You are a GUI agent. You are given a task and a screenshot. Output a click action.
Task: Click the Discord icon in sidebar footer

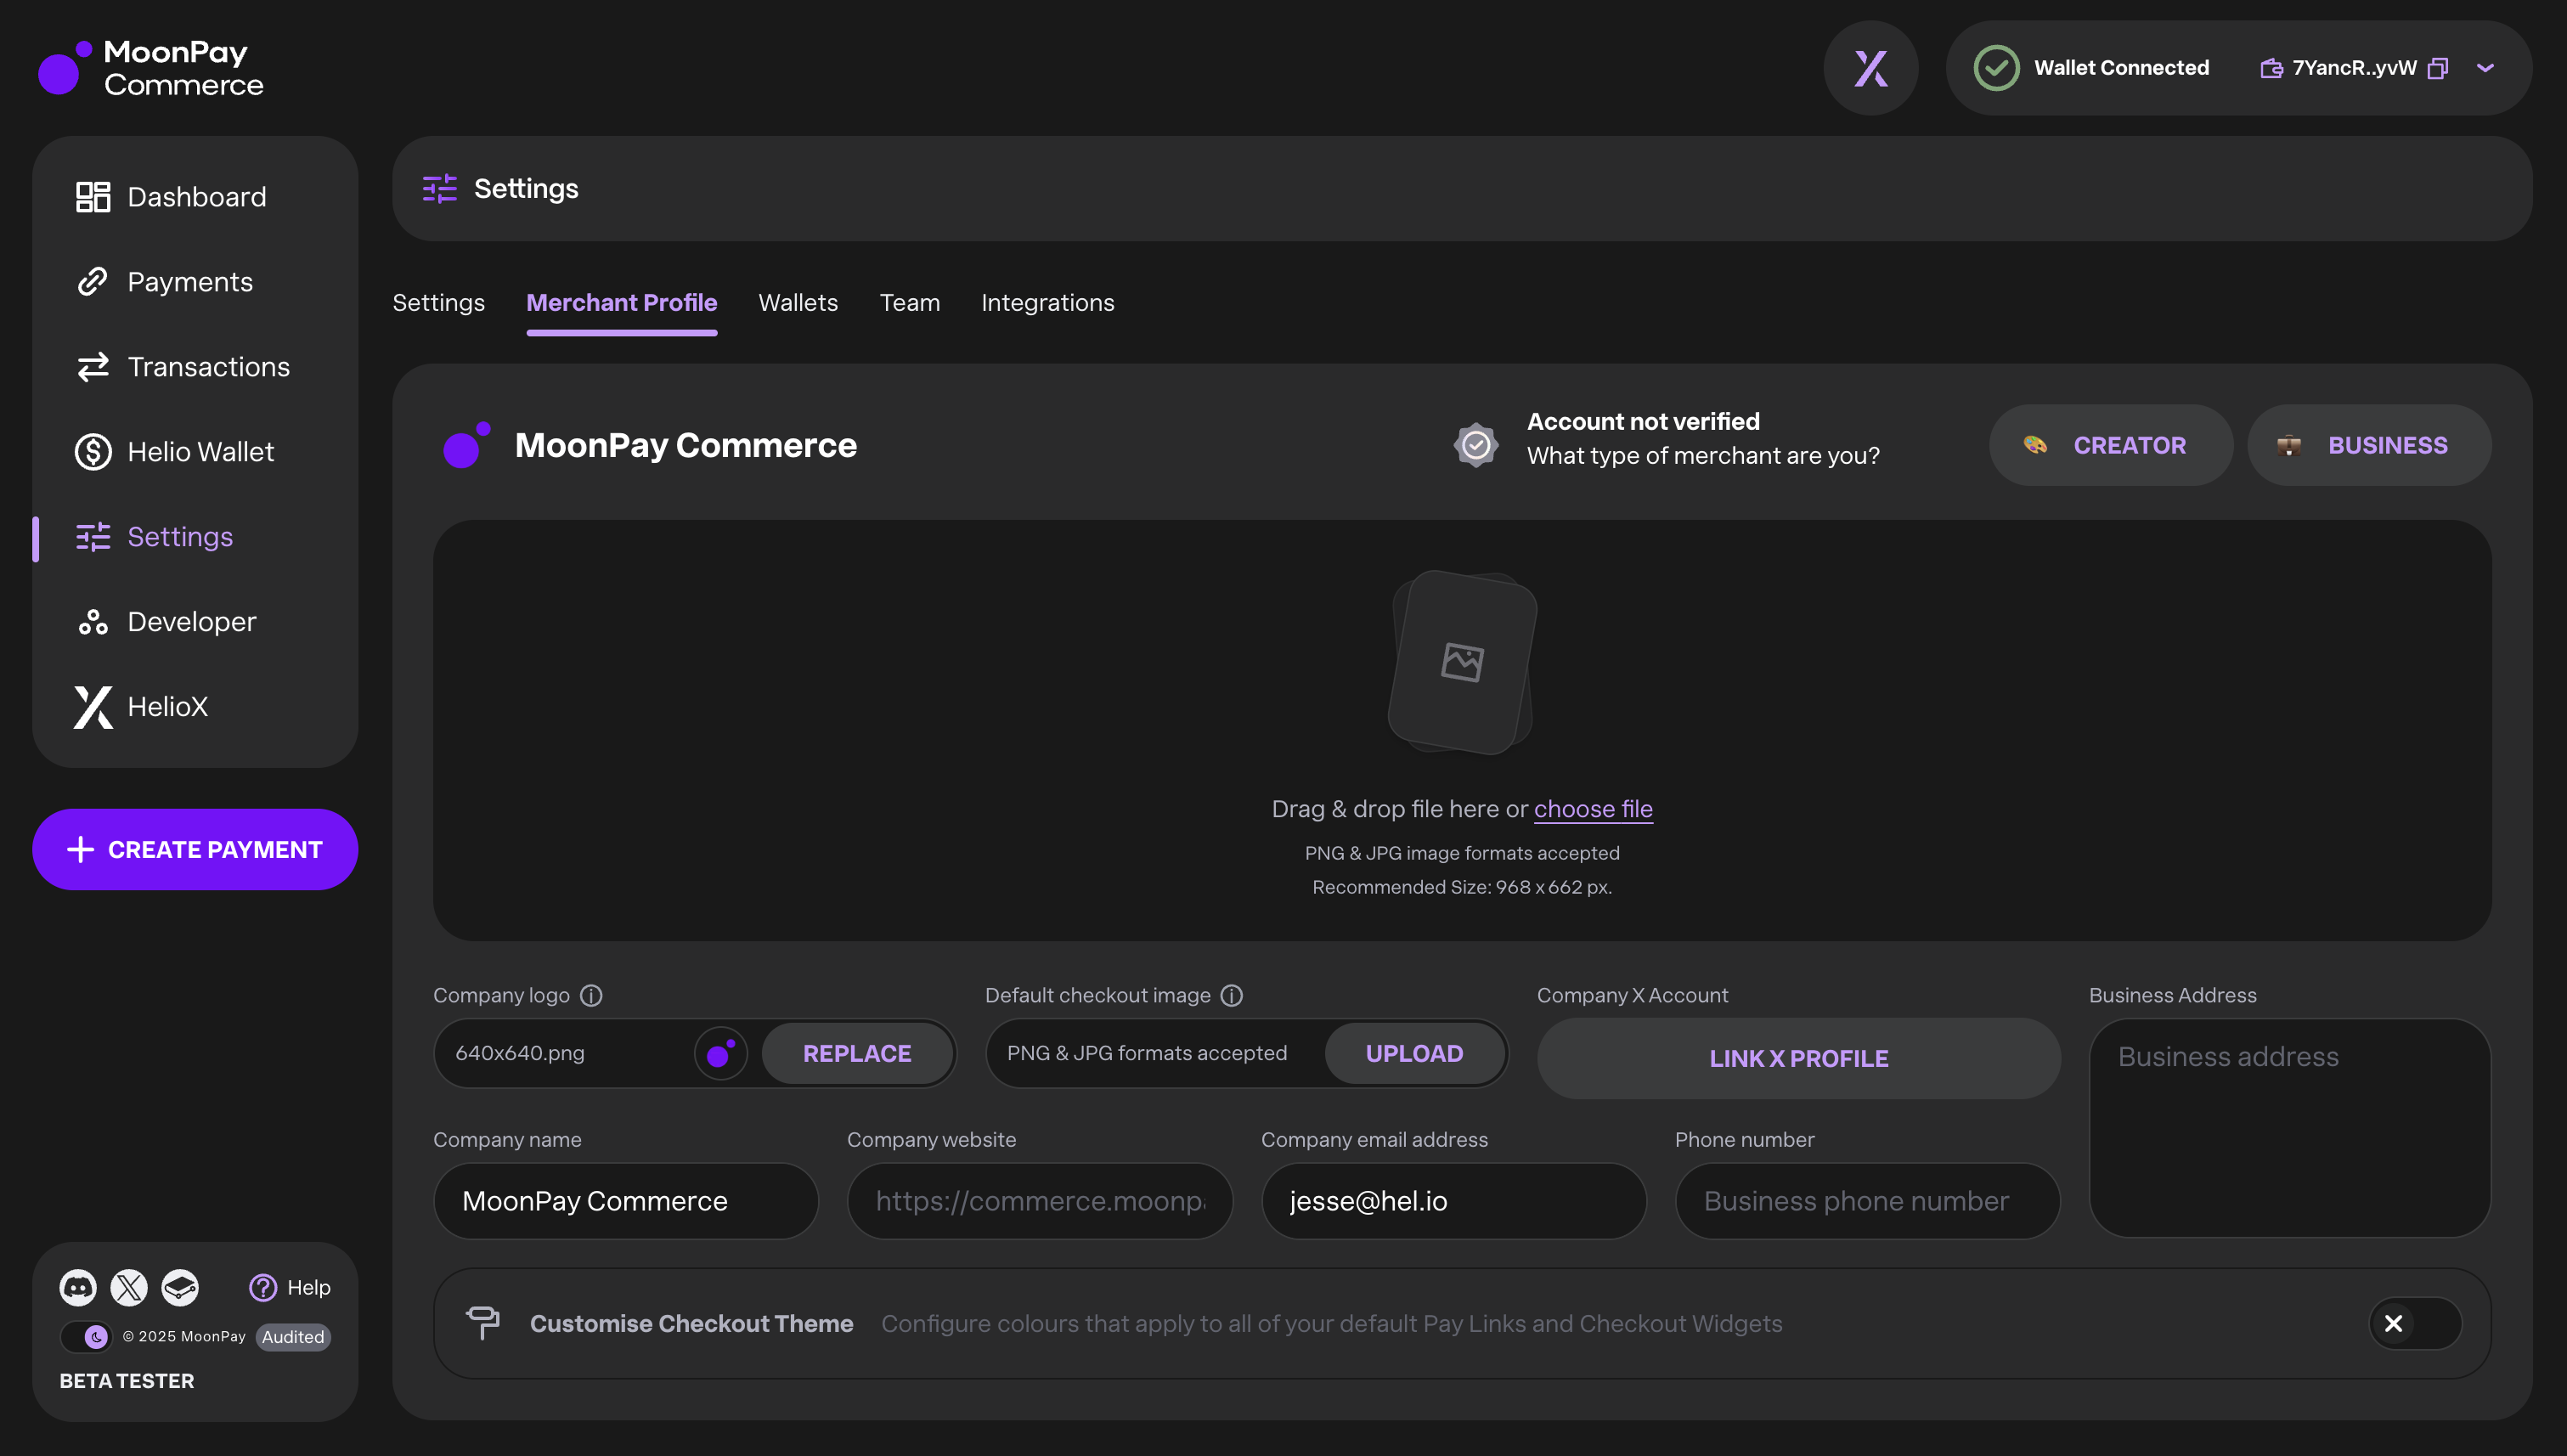pos(77,1287)
